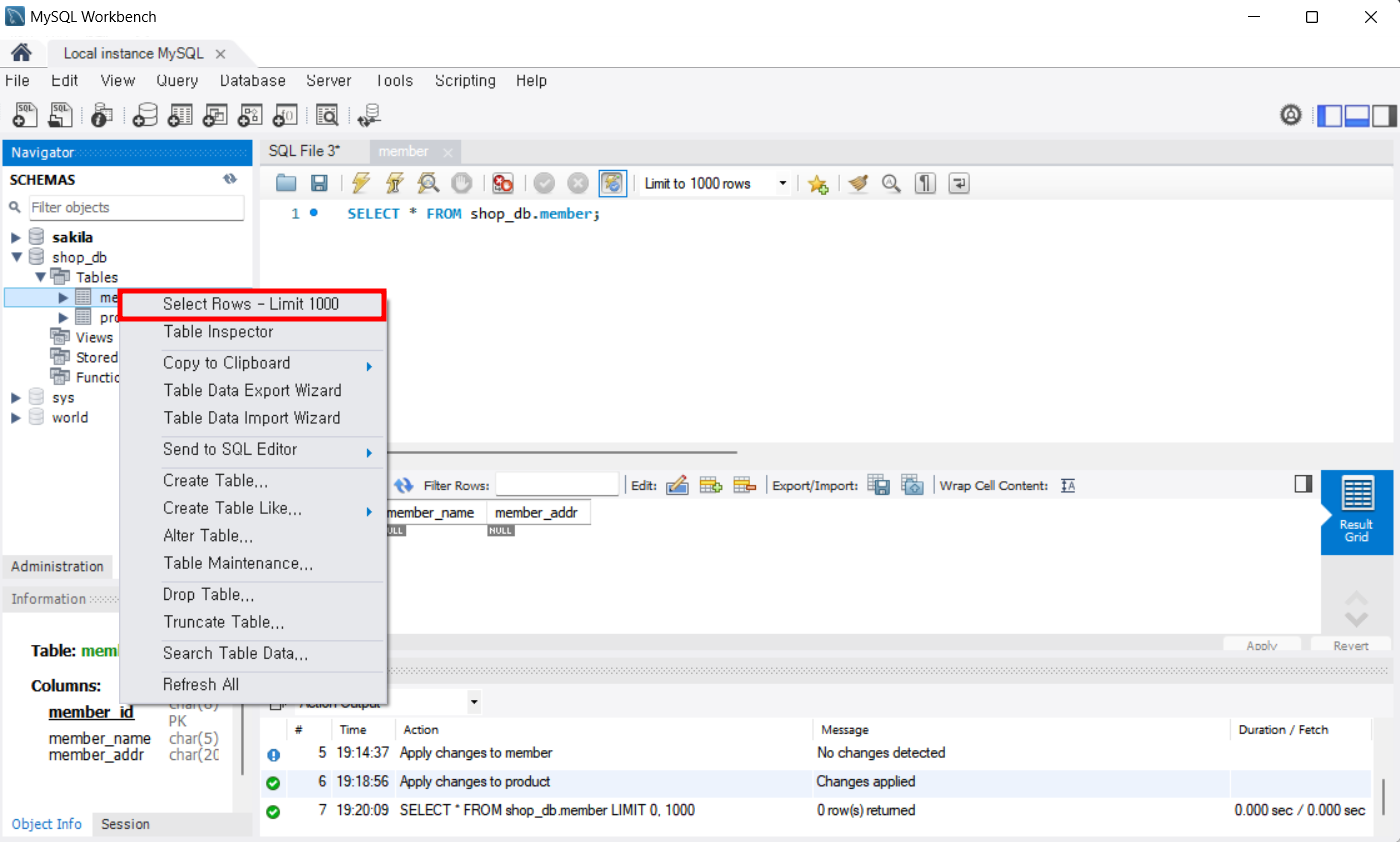Create a new stored procedure icon
1400x842 pixels.
click(250, 115)
